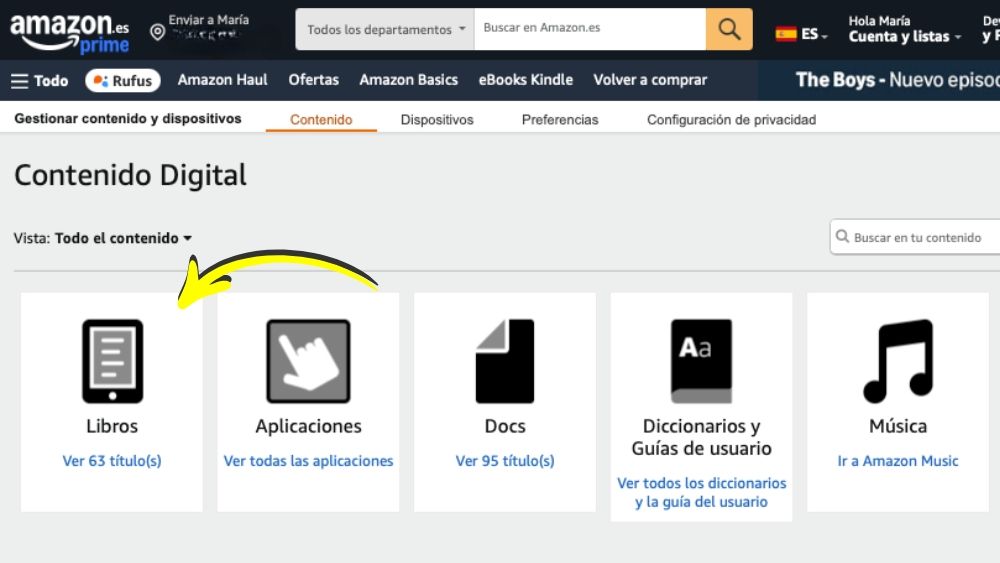Click the Docs document icon
The image size is (1000, 563).
504,361
